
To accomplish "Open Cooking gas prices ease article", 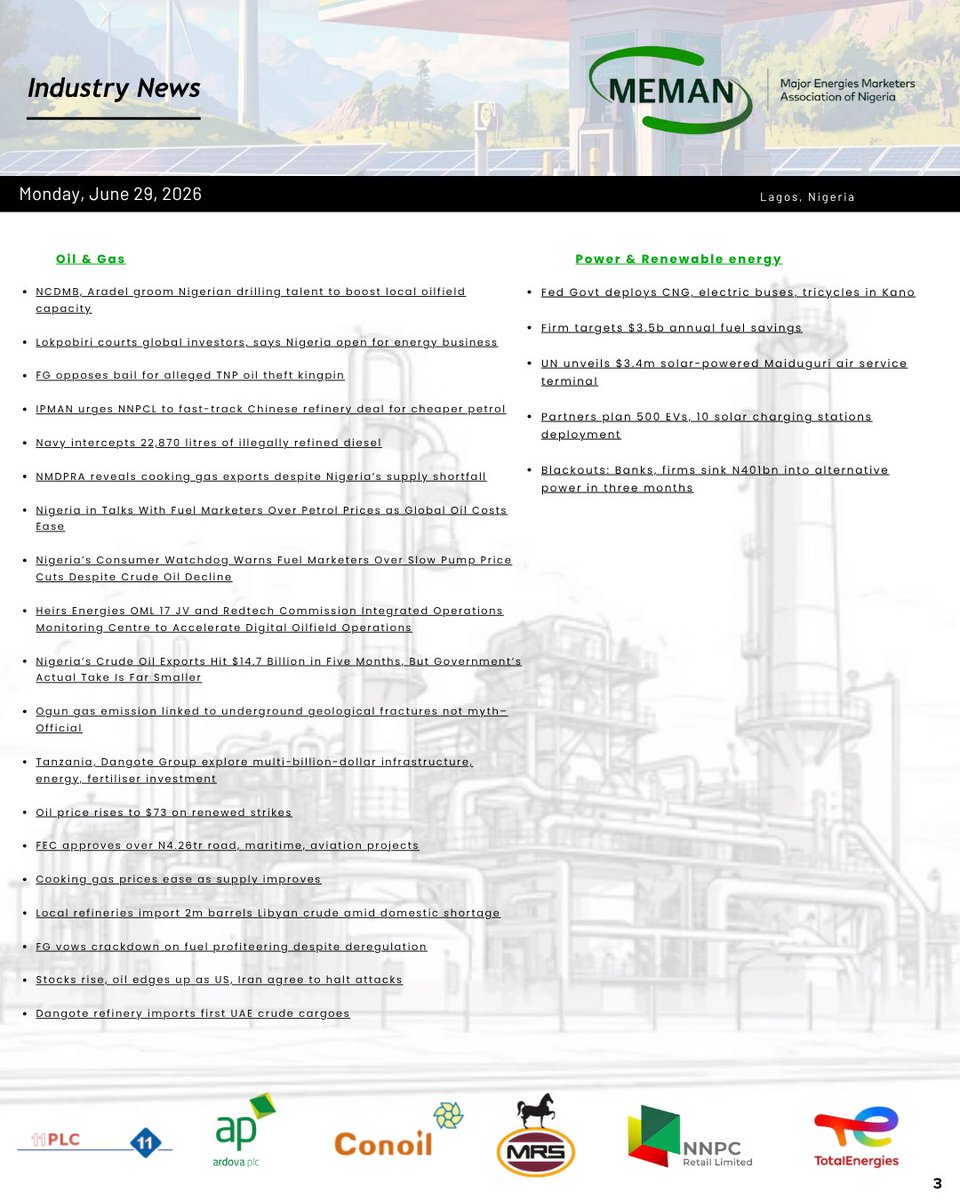I will [178, 879].
